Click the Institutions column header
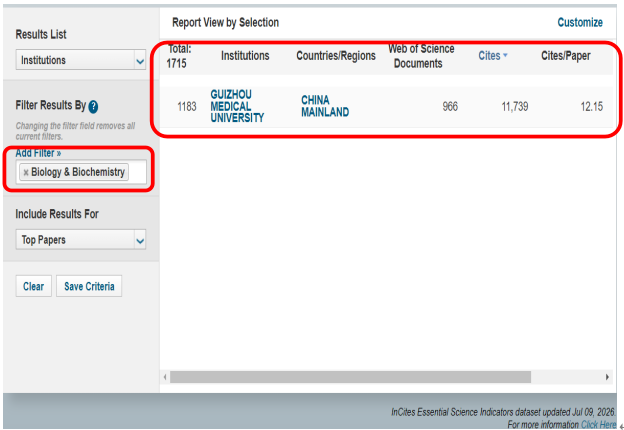Screen dimensions: 624x430 (245, 56)
